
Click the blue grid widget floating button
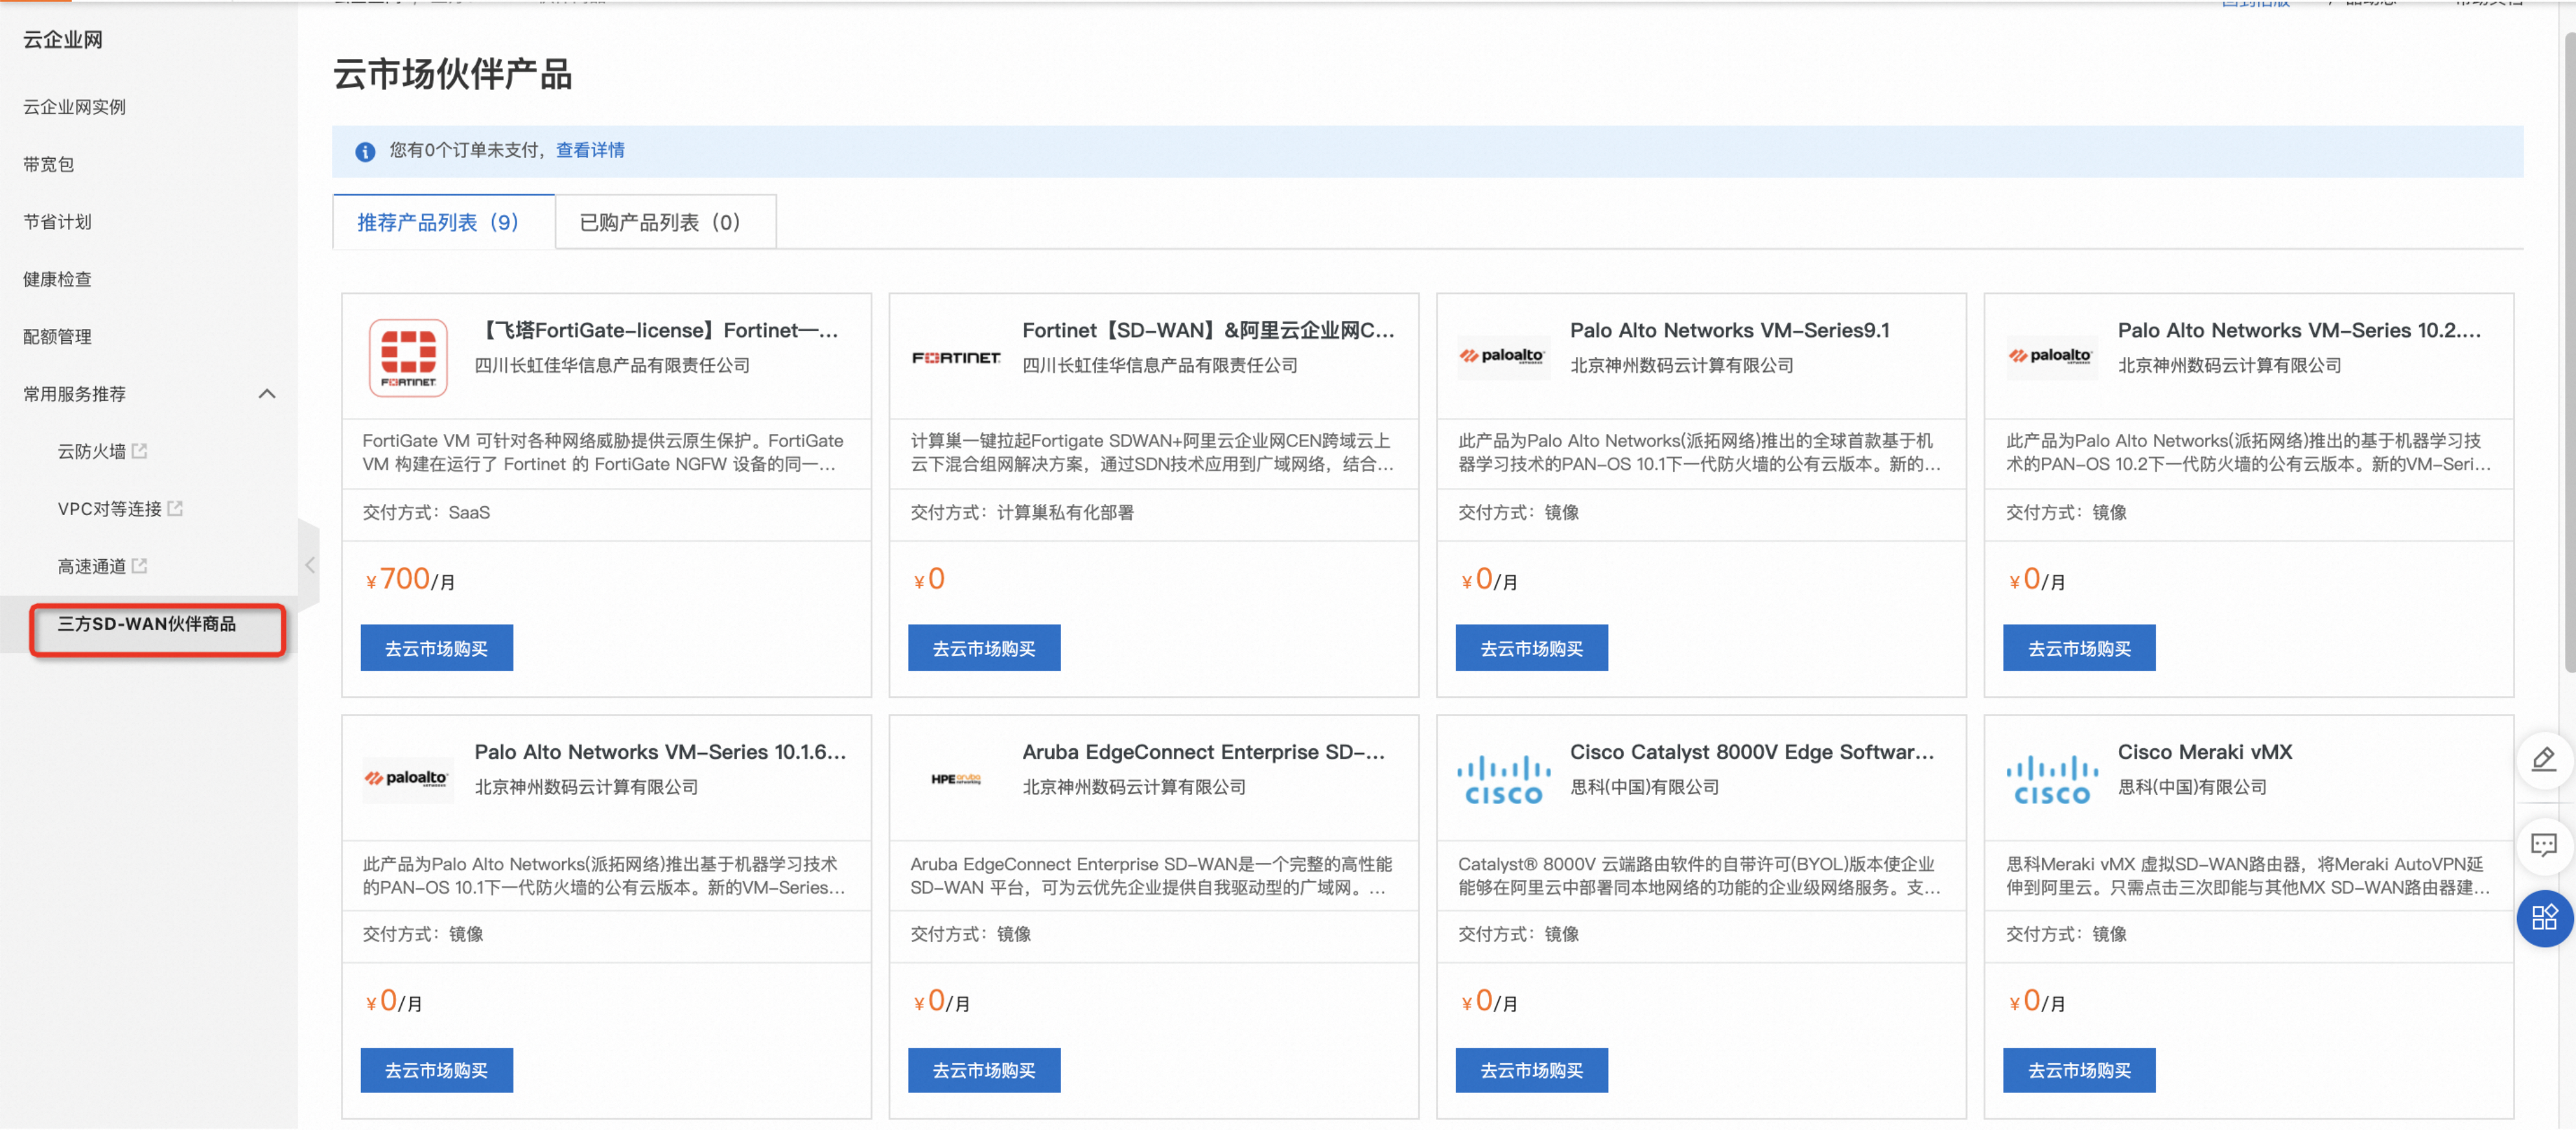click(2543, 917)
